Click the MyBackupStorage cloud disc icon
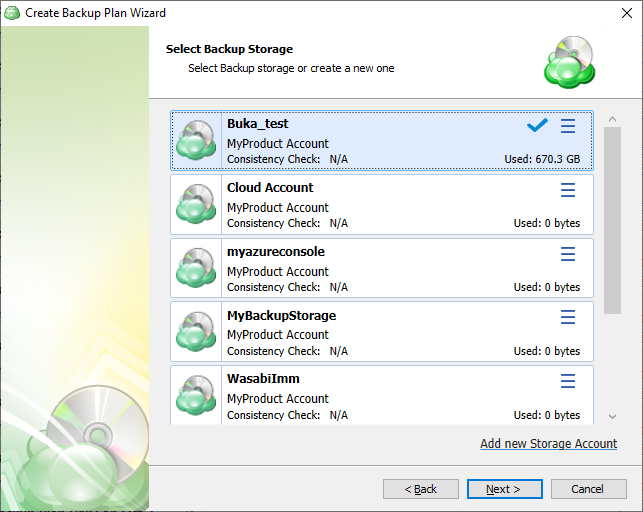Viewport: 643px width, 512px height. pyautogui.click(x=196, y=333)
